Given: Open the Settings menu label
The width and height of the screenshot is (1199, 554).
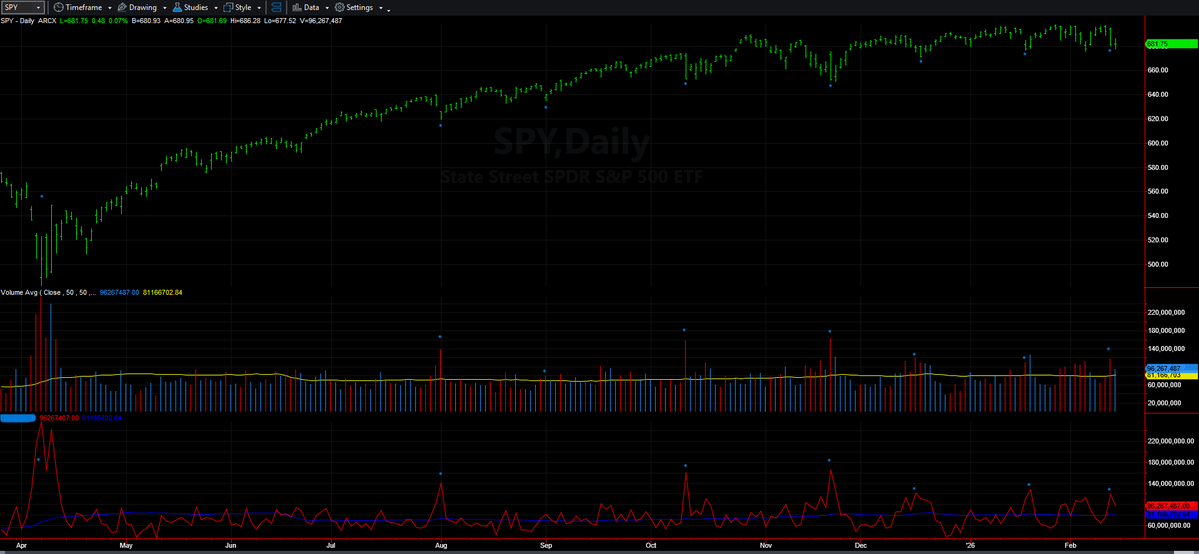Looking at the screenshot, I should point(359,7).
